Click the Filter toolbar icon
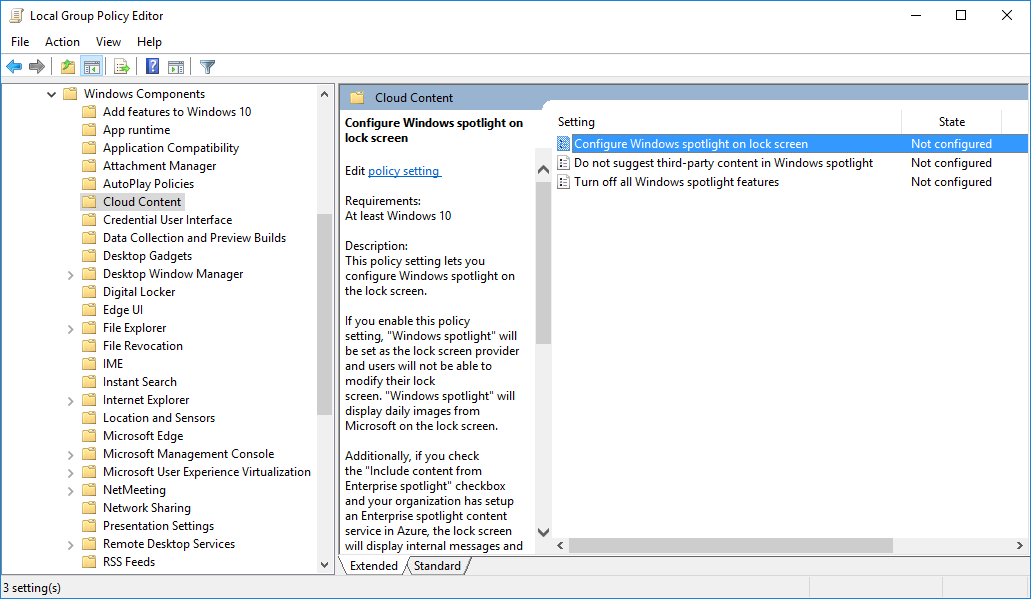Image resolution: width=1031 pixels, height=599 pixels. pos(207,66)
